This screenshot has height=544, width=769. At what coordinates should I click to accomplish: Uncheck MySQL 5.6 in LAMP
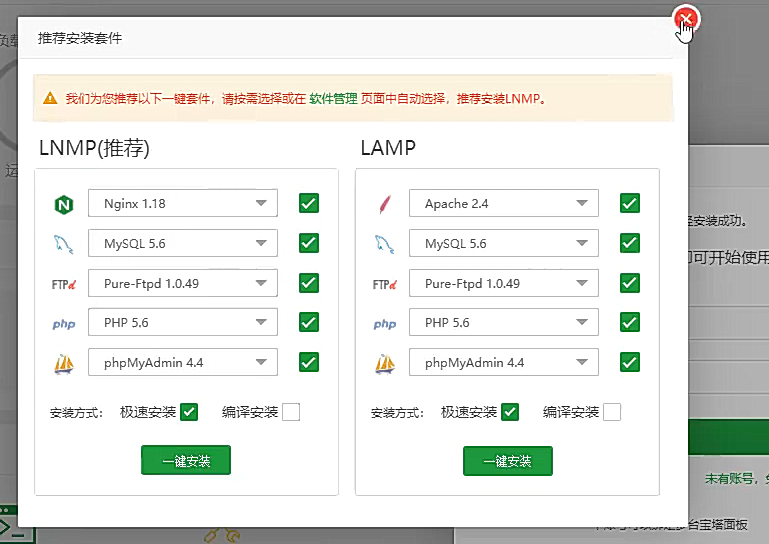(x=630, y=243)
